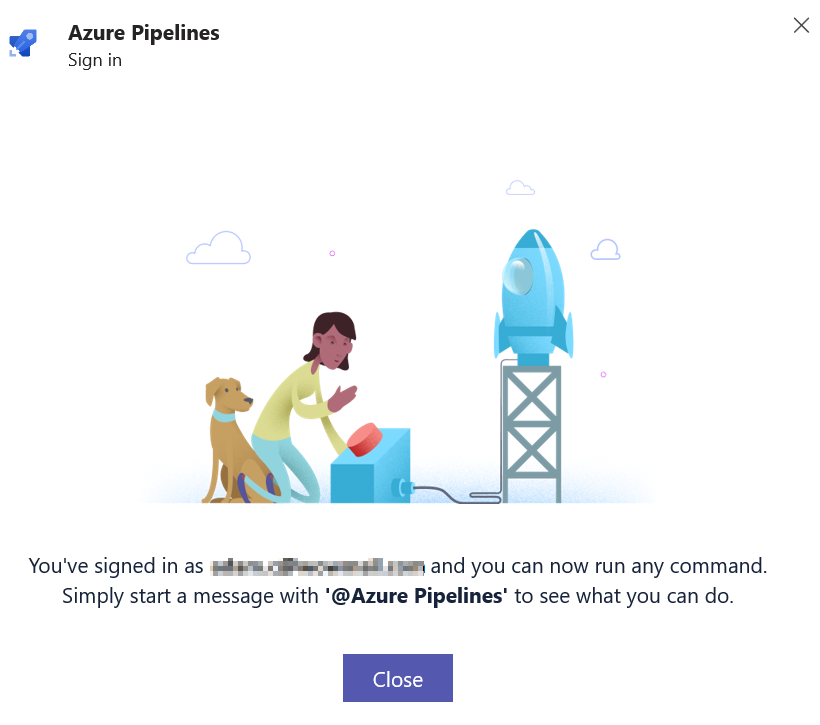Click the Azure Pipelines rocket logo icon
Image resolution: width=820 pixels, height=725 pixels.
click(x=23, y=43)
